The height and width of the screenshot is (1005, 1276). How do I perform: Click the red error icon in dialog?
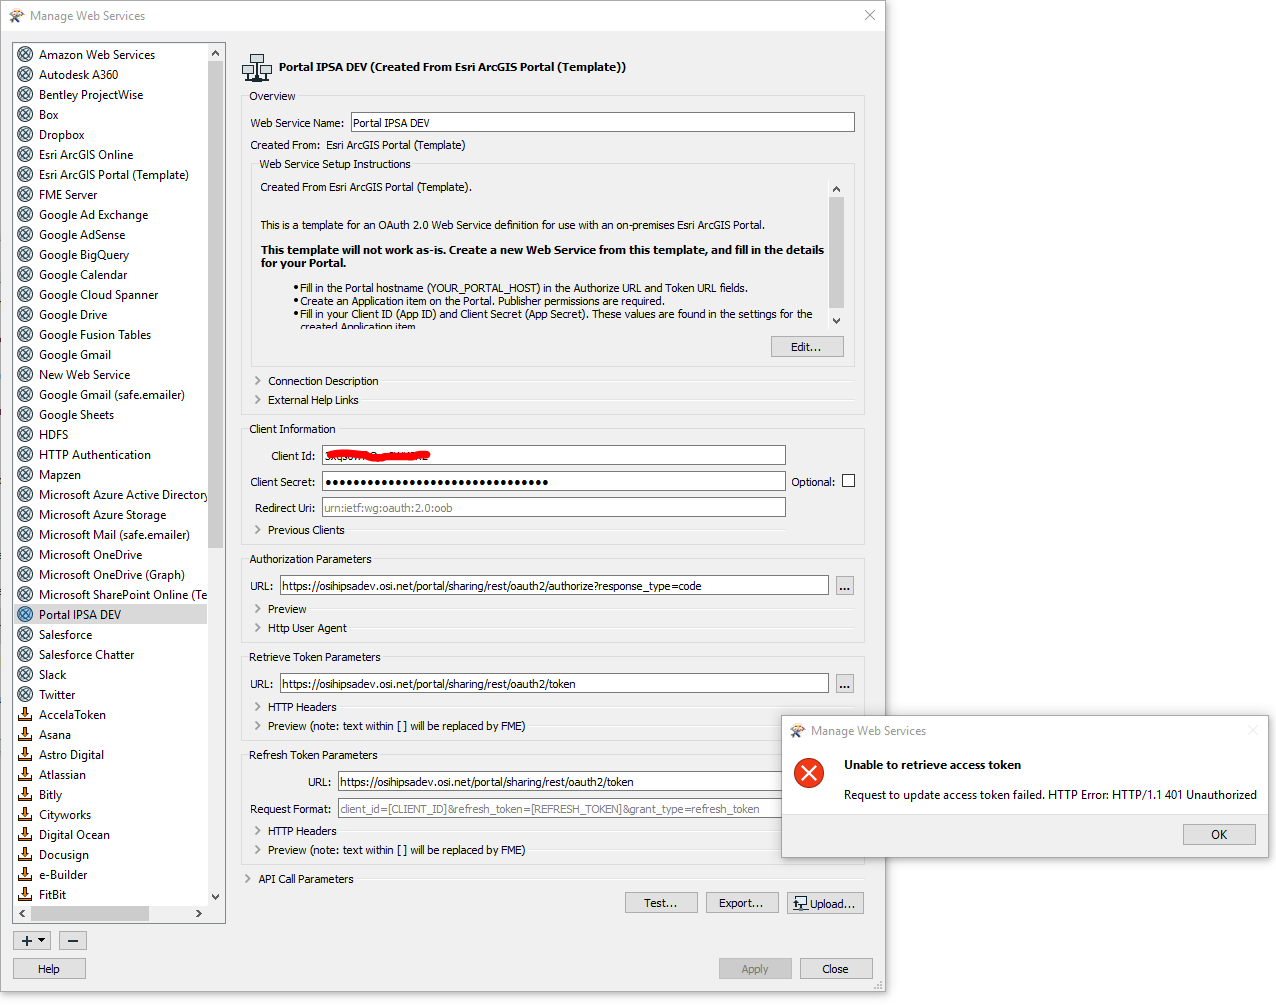809,772
